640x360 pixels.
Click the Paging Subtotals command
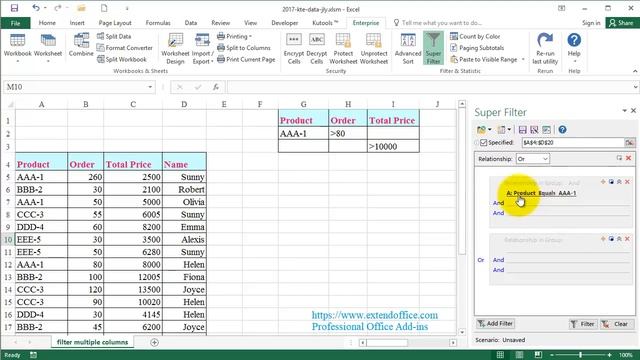pyautogui.click(x=477, y=48)
